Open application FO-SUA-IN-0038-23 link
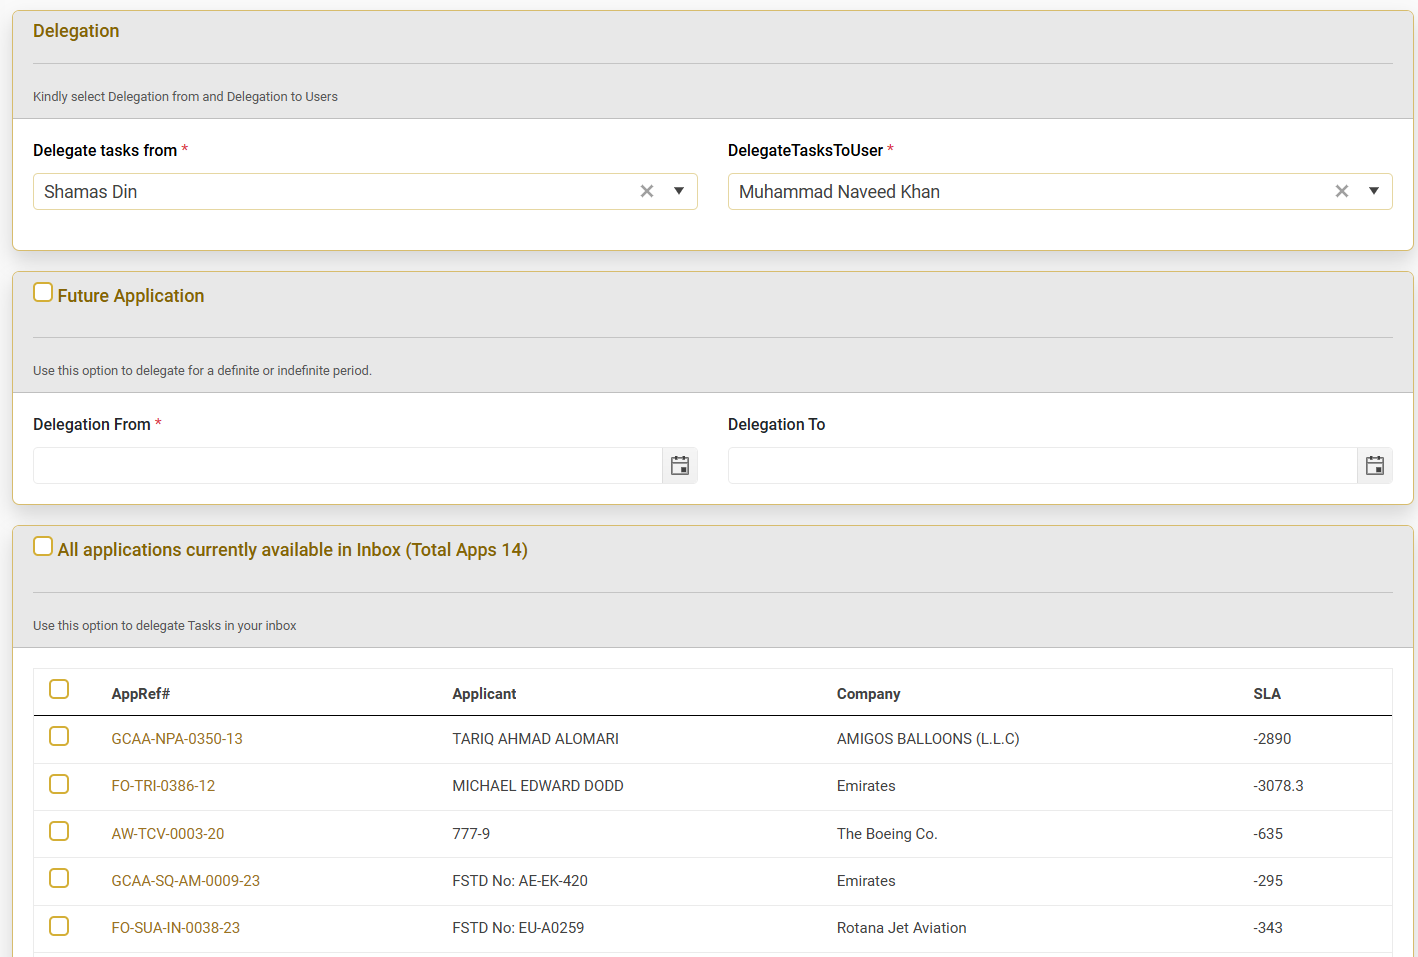The width and height of the screenshot is (1418, 957). (176, 928)
